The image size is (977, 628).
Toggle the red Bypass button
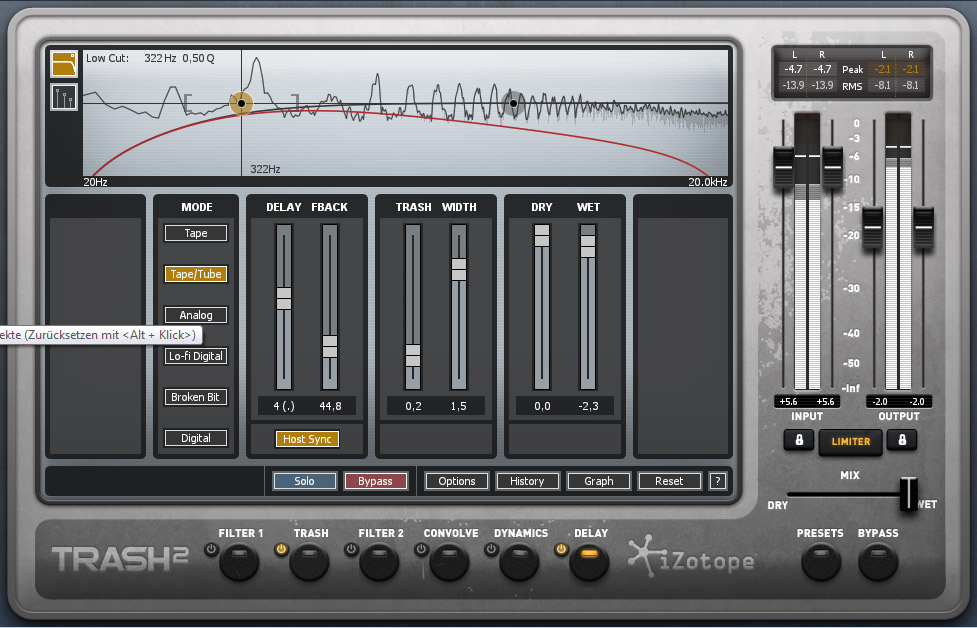pyautogui.click(x=376, y=481)
